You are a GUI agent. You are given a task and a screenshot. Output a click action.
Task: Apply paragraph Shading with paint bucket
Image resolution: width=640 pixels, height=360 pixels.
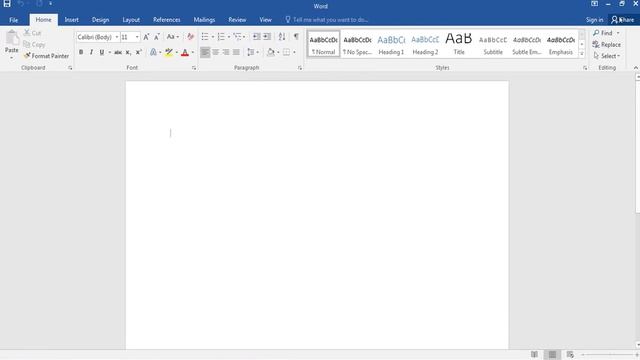[271, 52]
